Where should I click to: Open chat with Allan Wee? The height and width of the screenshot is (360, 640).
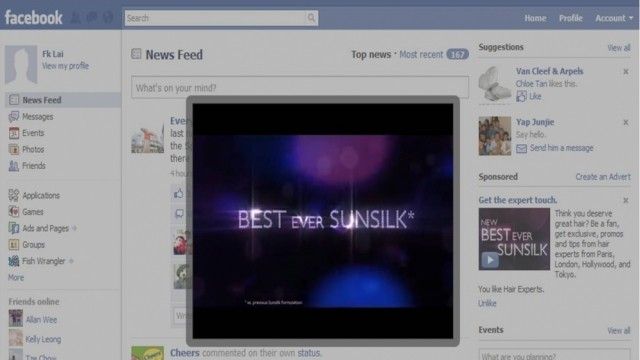41,320
